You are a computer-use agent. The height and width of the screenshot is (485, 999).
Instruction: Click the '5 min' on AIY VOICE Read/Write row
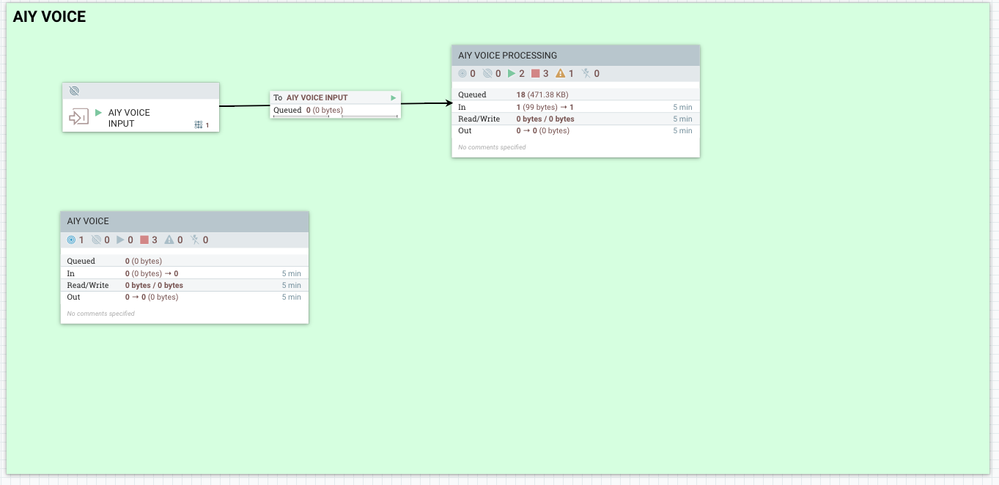291,286
